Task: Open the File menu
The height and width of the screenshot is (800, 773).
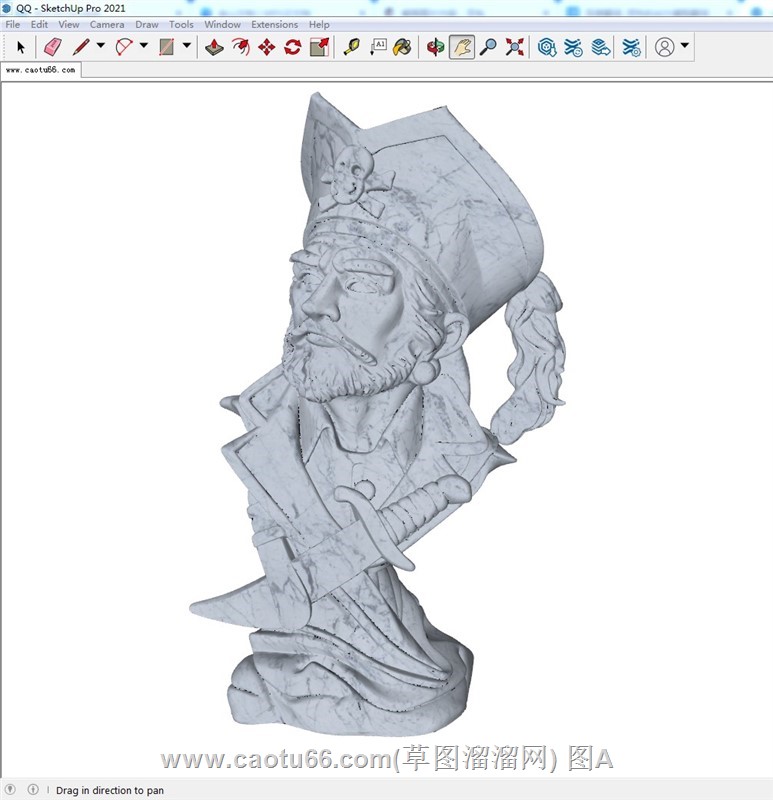Action: 13,24
